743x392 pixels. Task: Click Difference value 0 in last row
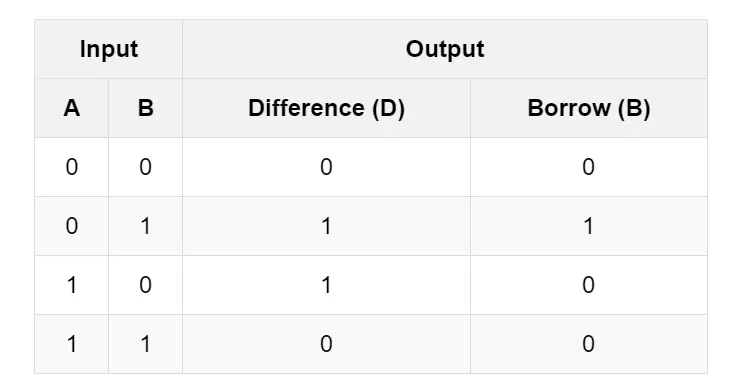(326, 344)
